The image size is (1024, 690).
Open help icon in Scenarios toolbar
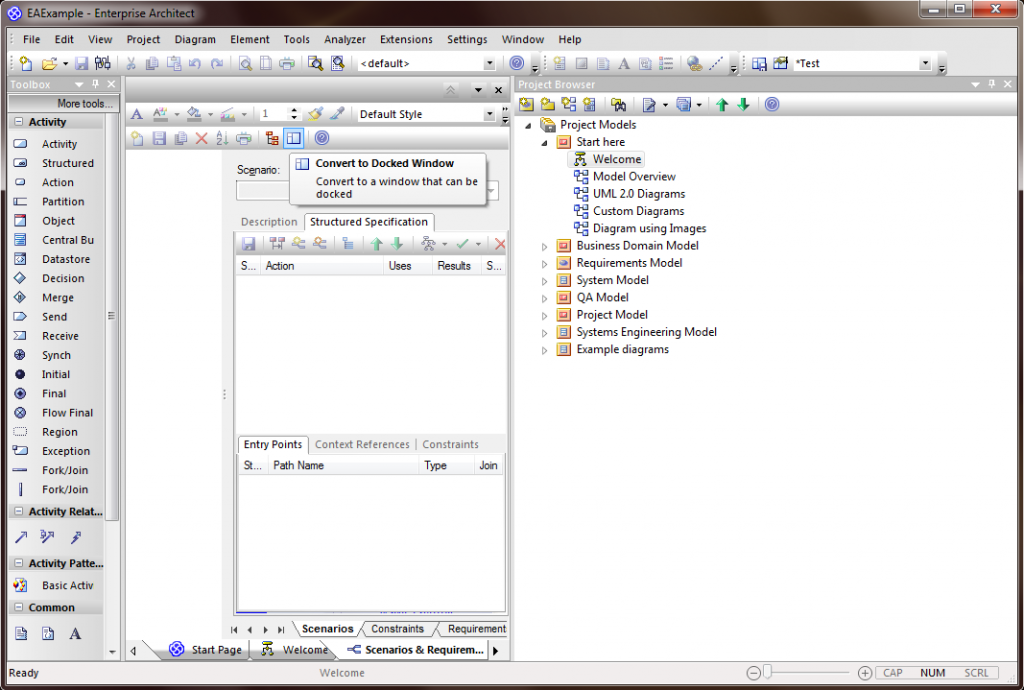pyautogui.click(x=322, y=138)
